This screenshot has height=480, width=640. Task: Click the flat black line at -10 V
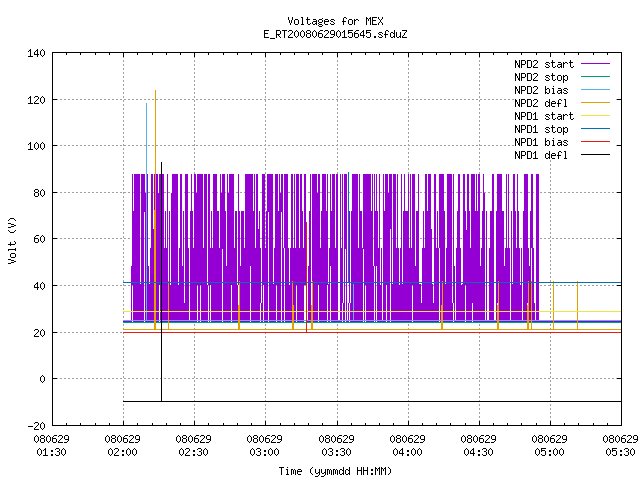(372, 401)
